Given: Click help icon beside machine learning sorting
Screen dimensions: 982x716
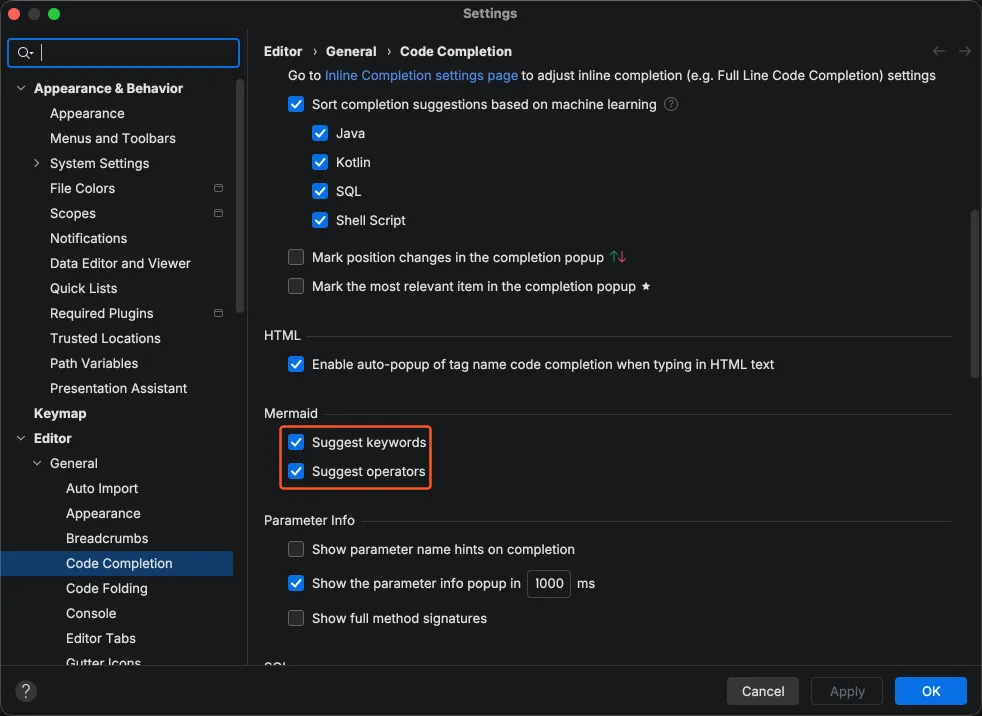Looking at the screenshot, I should click(x=671, y=104).
